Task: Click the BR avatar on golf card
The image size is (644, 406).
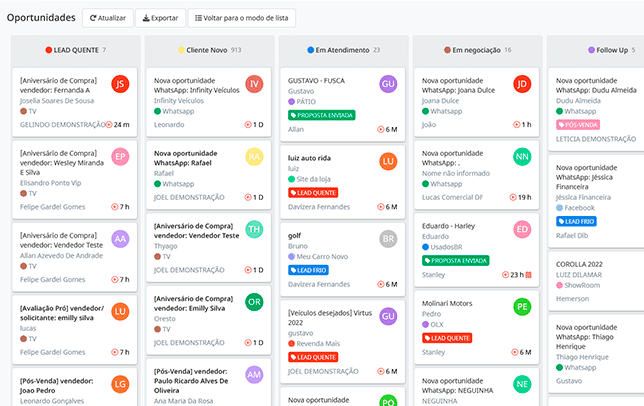Action: tap(388, 239)
